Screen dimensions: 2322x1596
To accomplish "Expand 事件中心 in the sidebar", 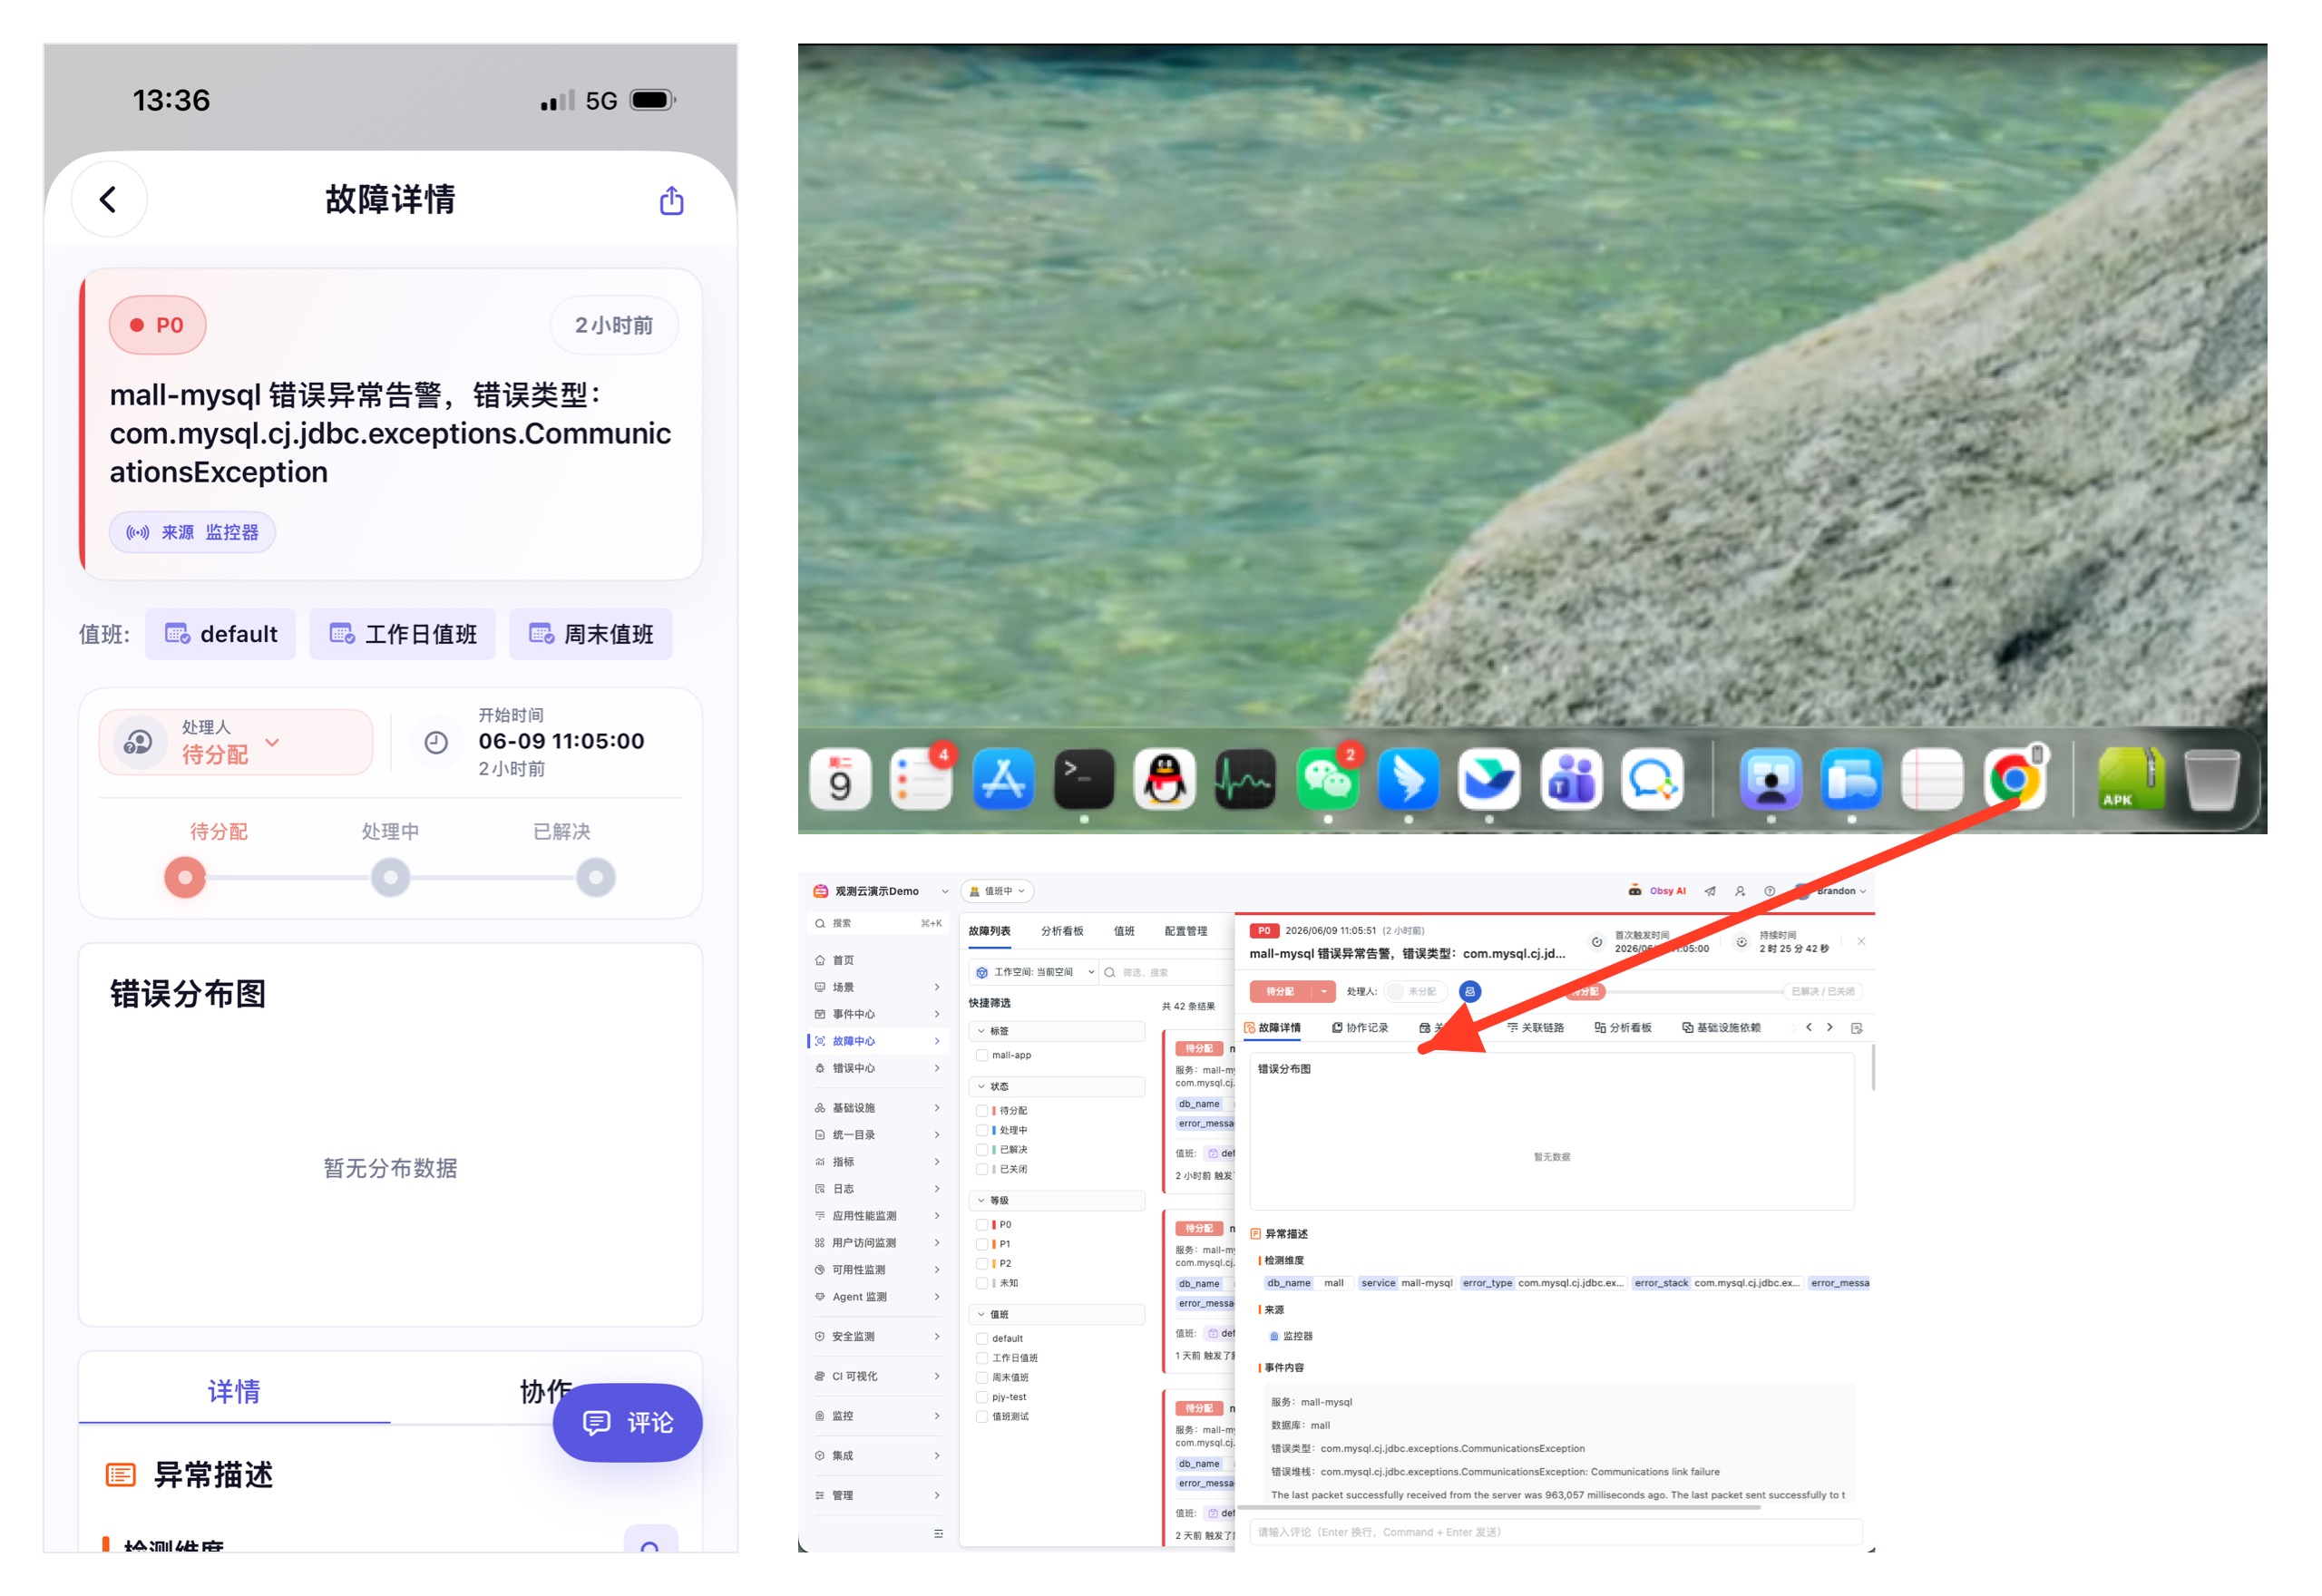I will 877,1014.
